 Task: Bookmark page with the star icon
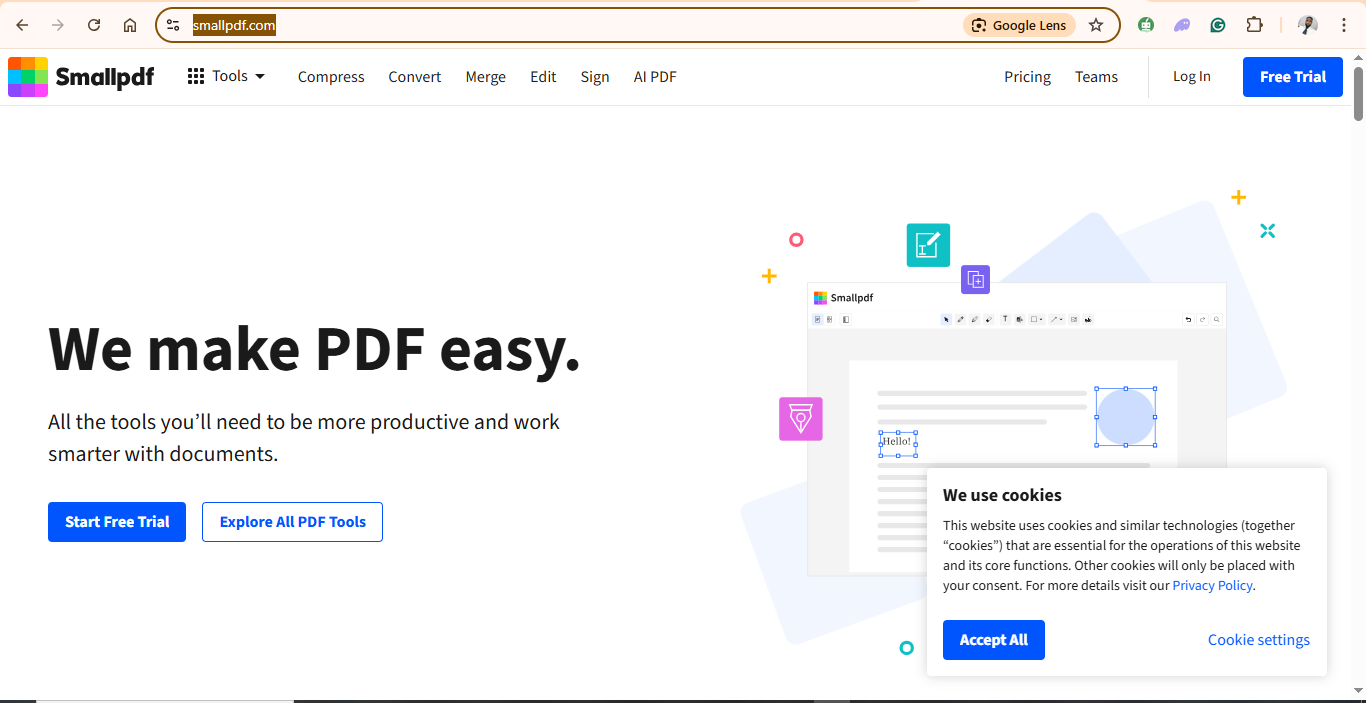click(x=1096, y=25)
